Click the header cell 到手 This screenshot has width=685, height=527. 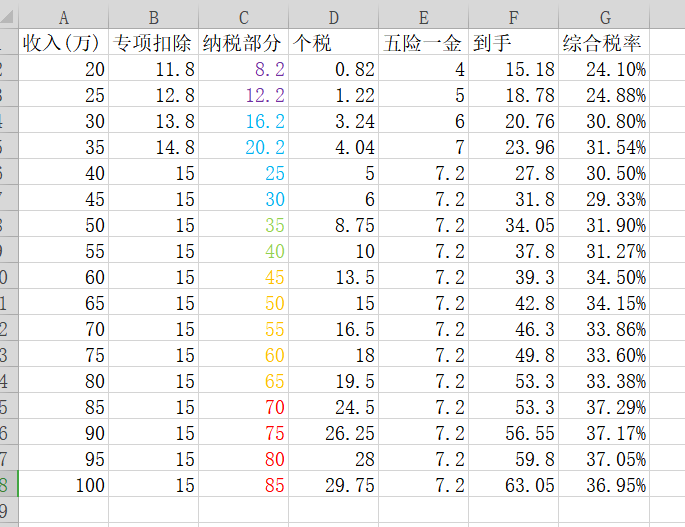(x=513, y=42)
